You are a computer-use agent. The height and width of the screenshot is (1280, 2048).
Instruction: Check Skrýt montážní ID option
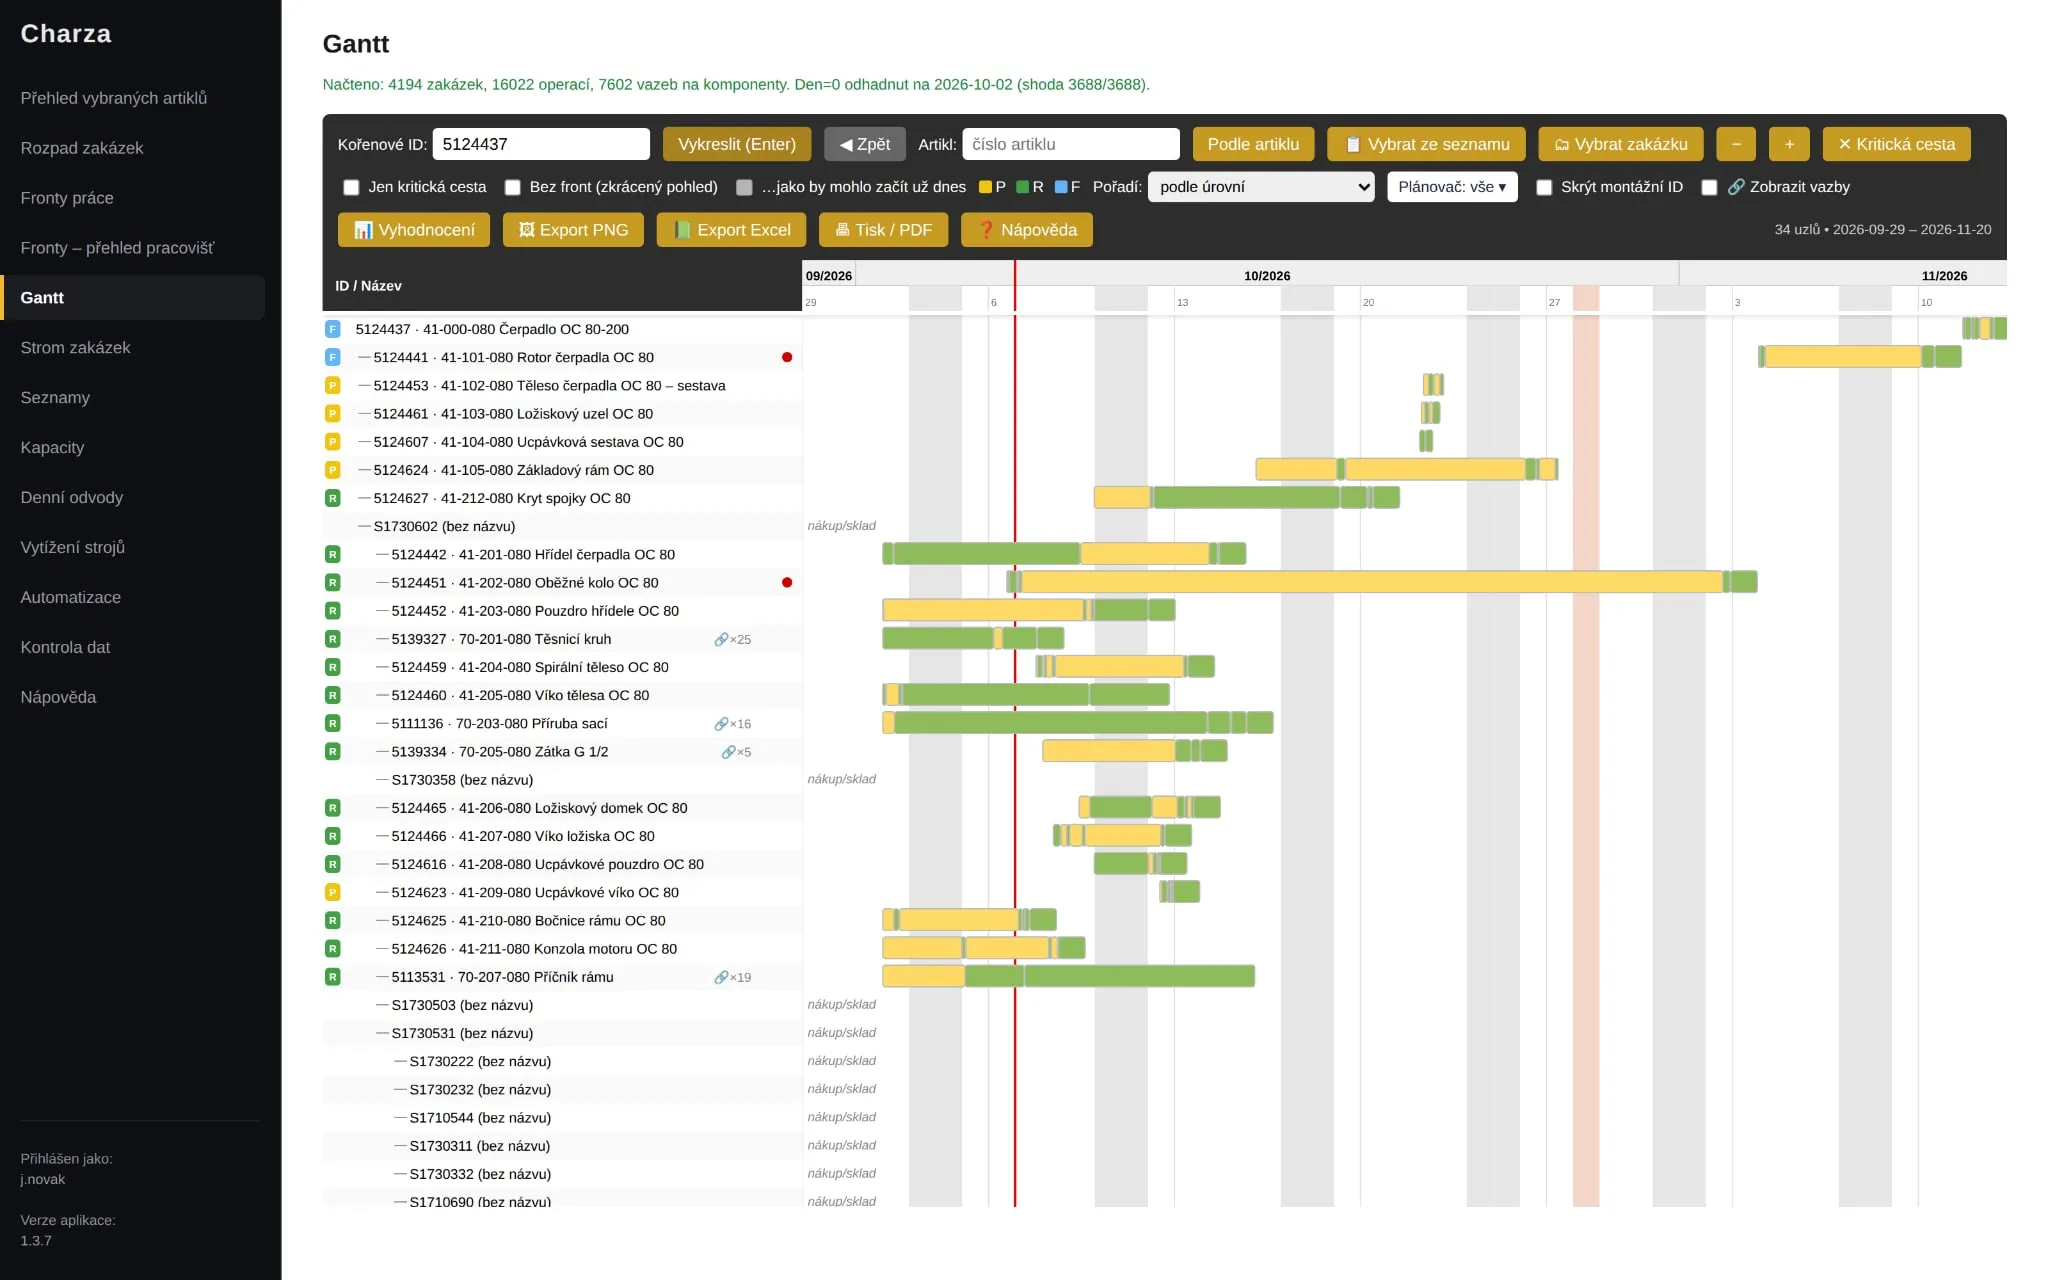(x=1544, y=187)
